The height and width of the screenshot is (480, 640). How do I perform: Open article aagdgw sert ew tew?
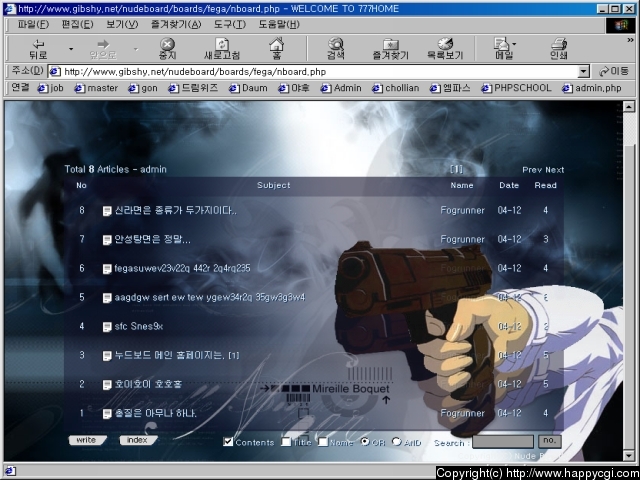[x=210, y=298]
